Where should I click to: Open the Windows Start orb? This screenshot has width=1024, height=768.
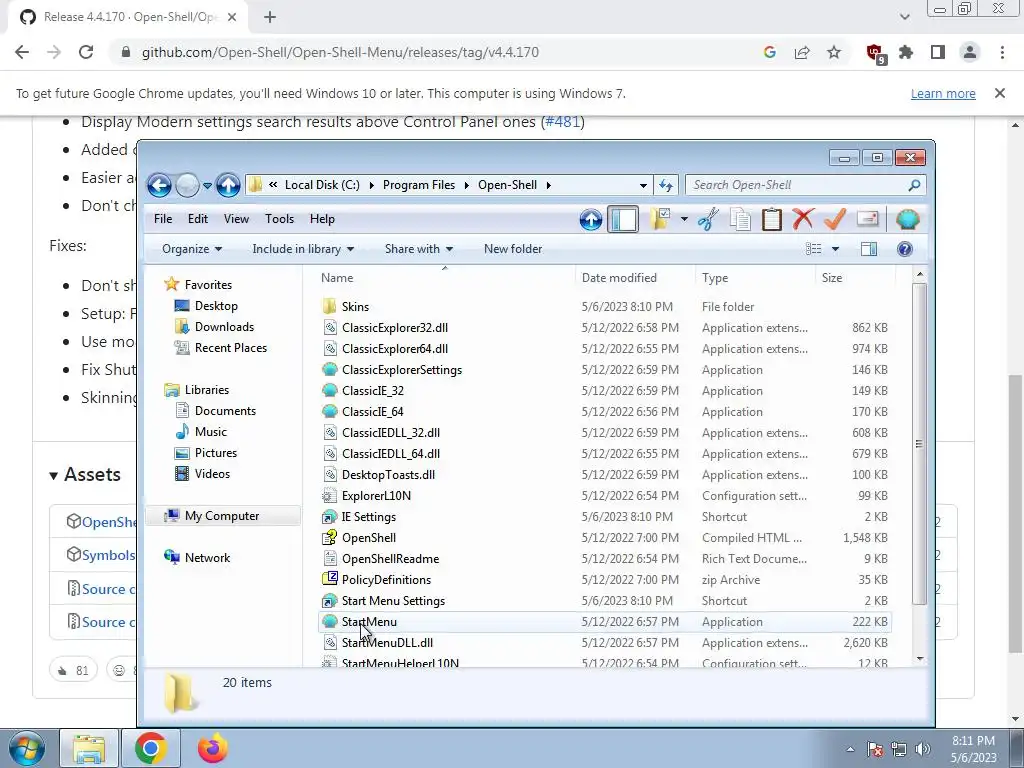point(26,748)
